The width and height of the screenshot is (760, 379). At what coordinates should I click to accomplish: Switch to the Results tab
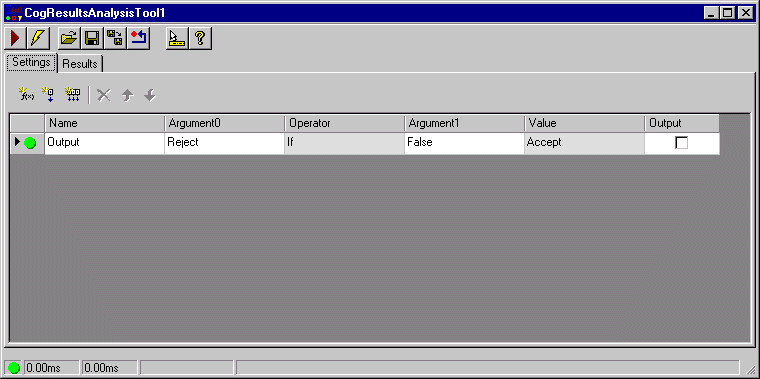pos(80,64)
